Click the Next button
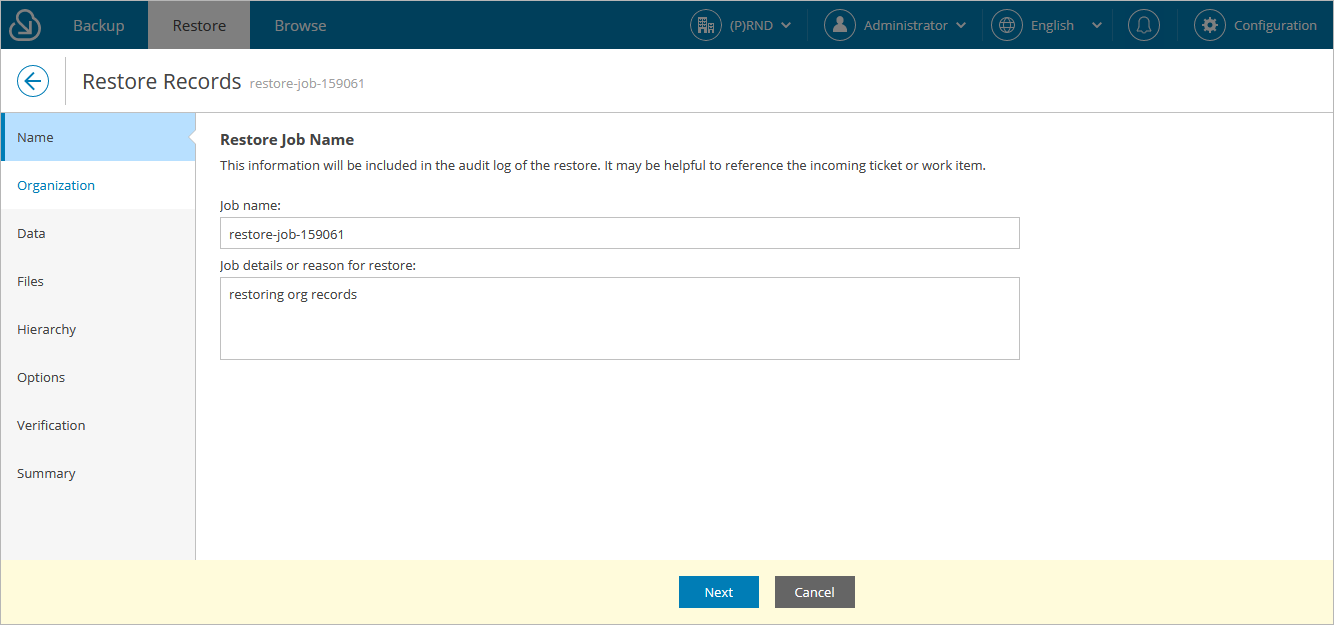Image resolution: width=1334 pixels, height=625 pixels. [x=719, y=592]
